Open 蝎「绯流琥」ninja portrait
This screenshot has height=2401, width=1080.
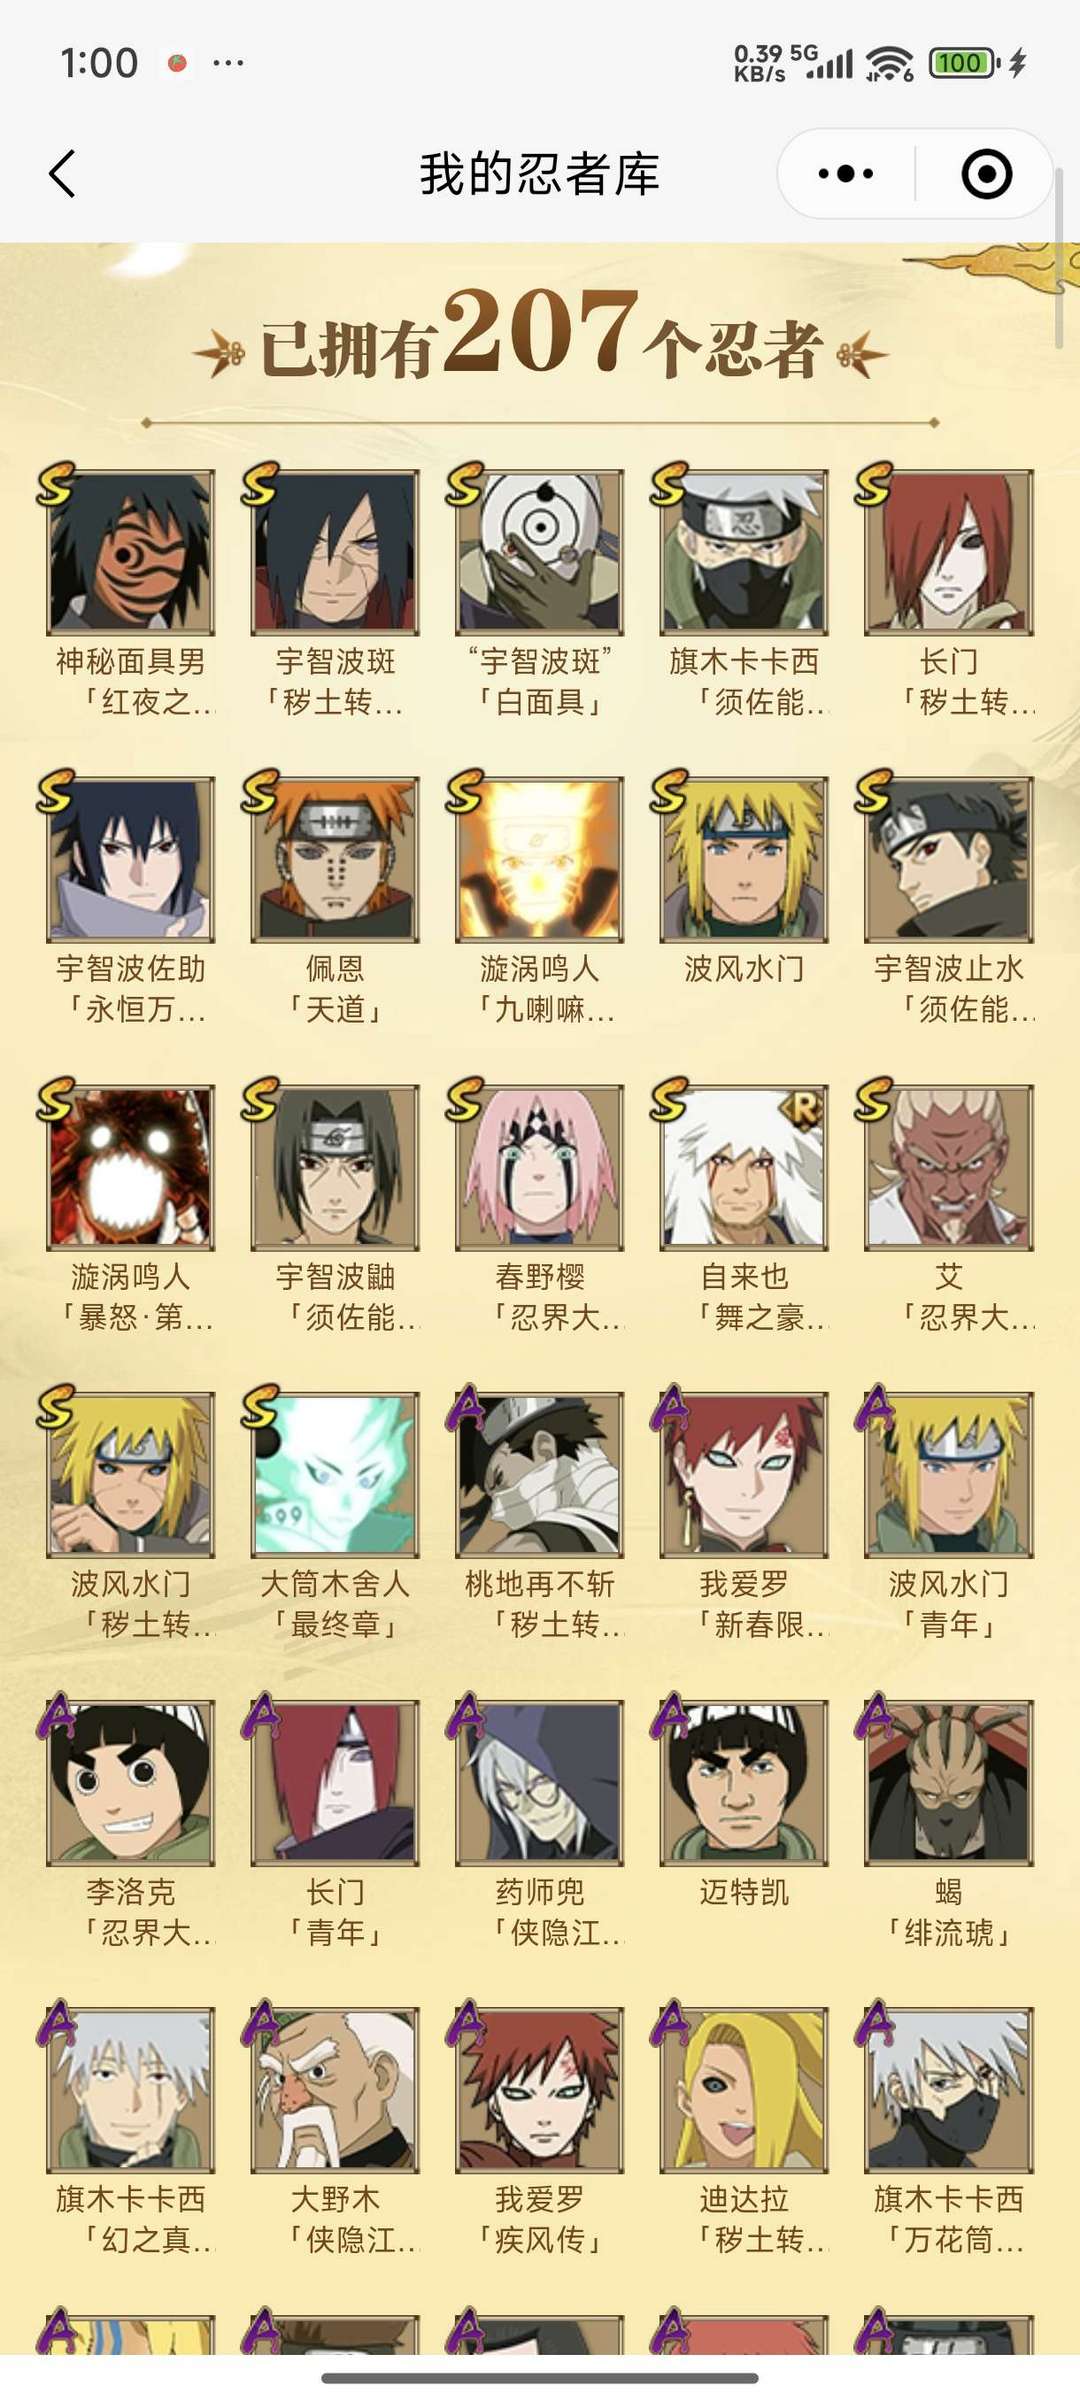(x=949, y=1783)
